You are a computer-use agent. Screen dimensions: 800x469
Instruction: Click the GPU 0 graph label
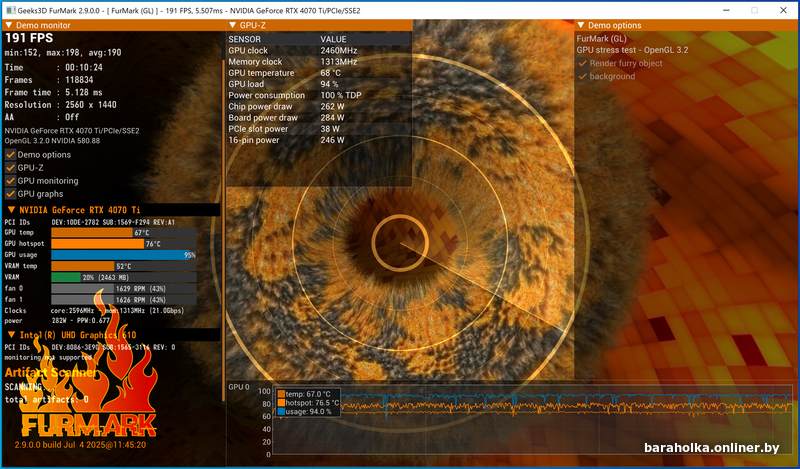click(x=239, y=387)
